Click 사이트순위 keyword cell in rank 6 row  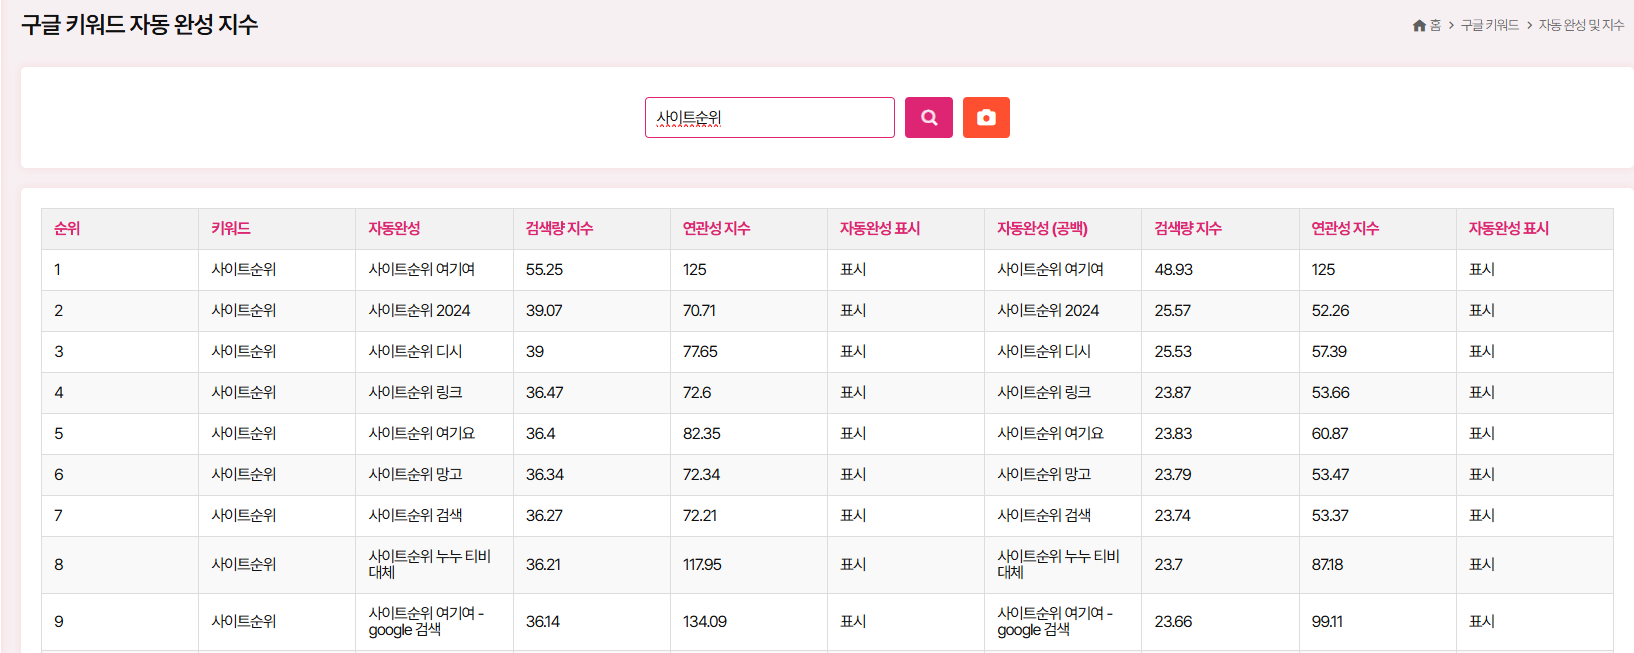click(244, 475)
